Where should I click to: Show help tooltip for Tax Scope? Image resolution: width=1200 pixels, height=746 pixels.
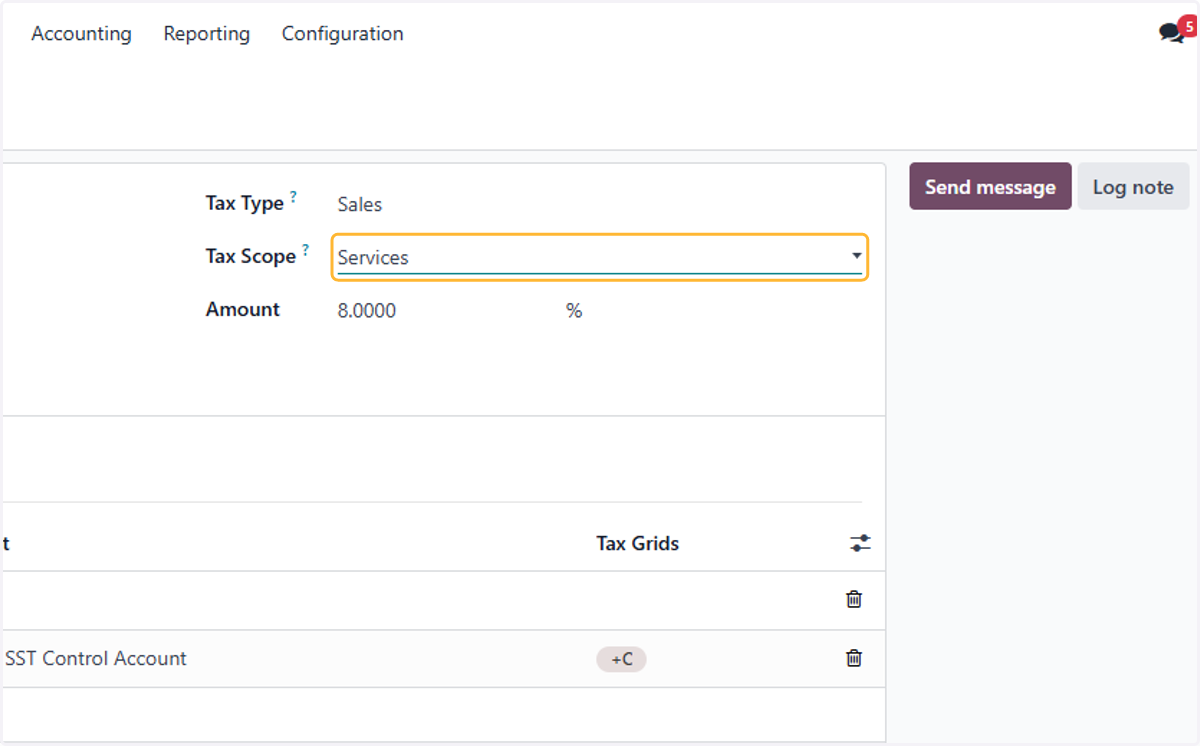(305, 251)
